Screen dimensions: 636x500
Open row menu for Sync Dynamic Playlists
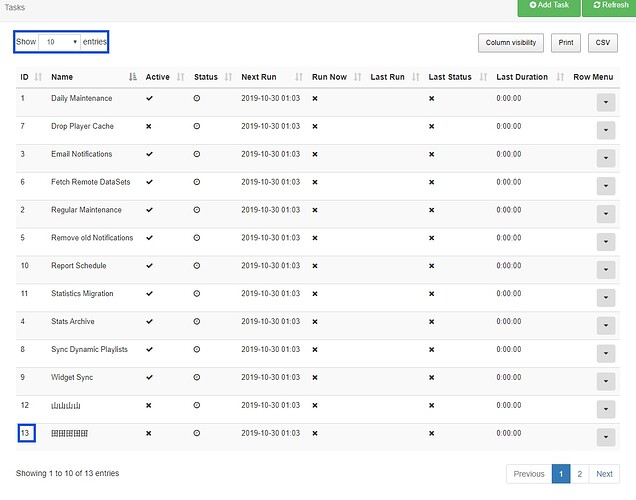(x=606, y=353)
